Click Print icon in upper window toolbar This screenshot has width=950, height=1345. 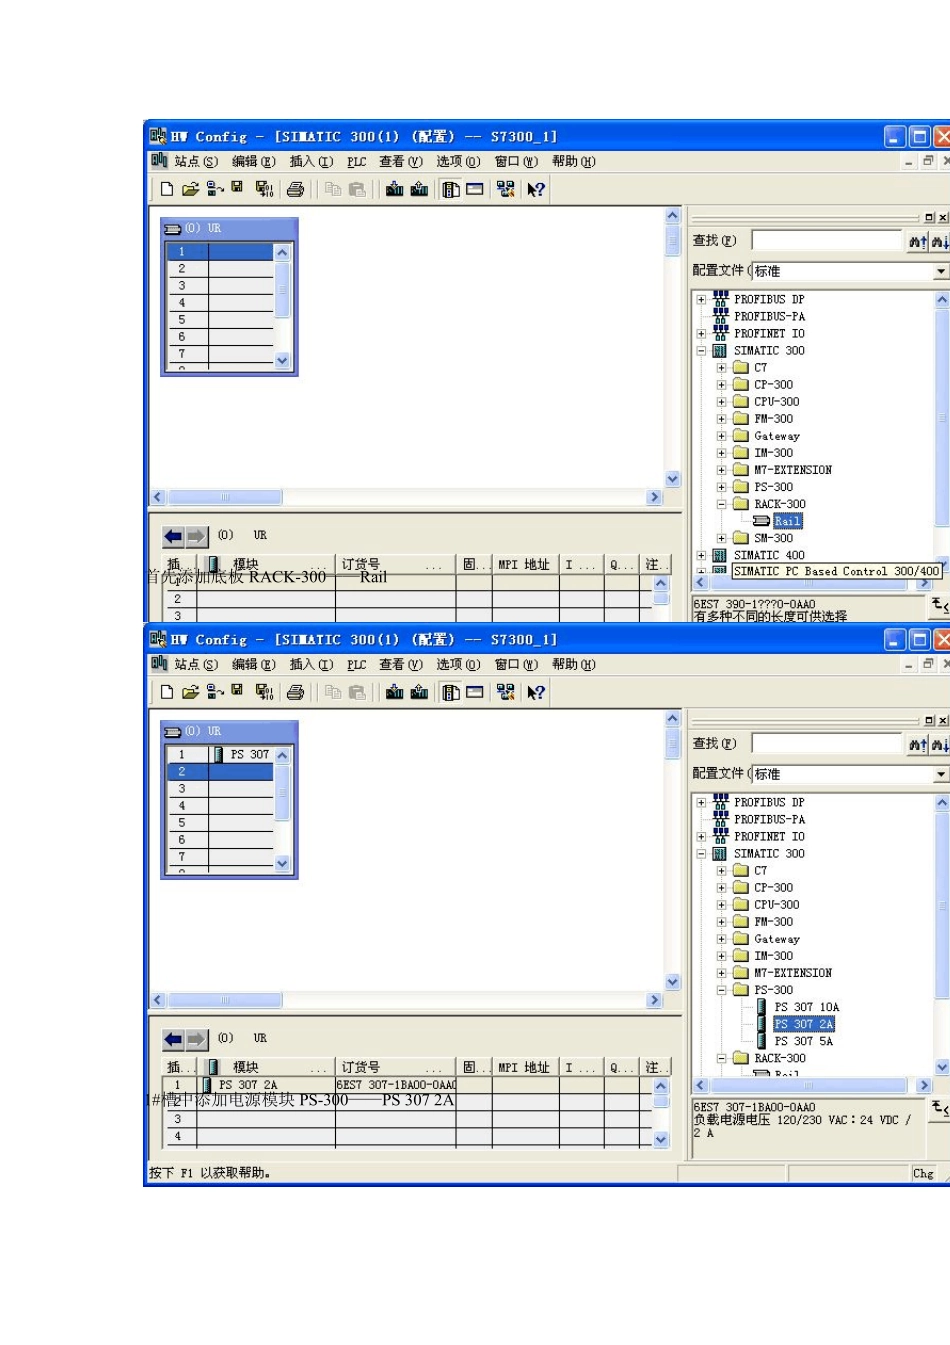(295, 189)
